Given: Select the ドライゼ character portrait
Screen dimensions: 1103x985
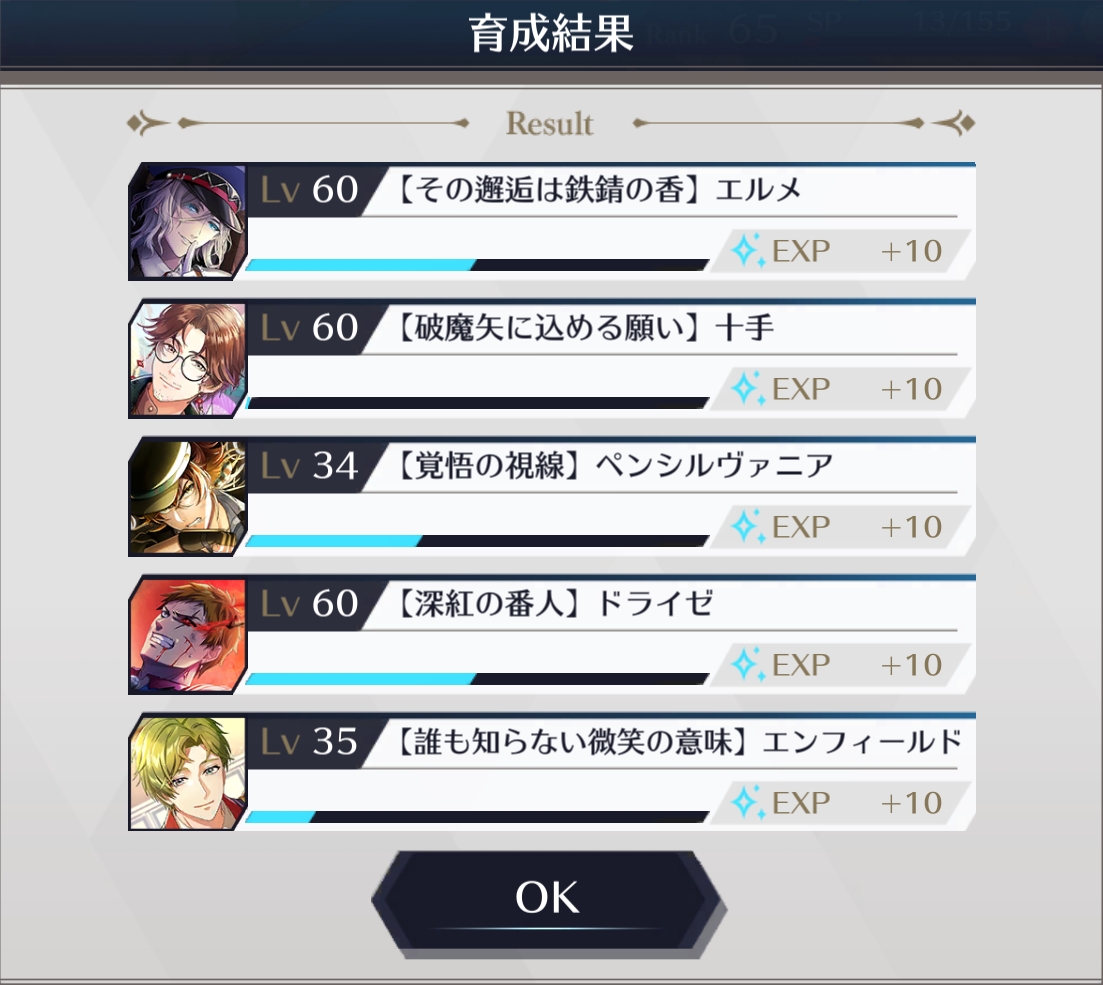Looking at the screenshot, I should click(x=188, y=635).
